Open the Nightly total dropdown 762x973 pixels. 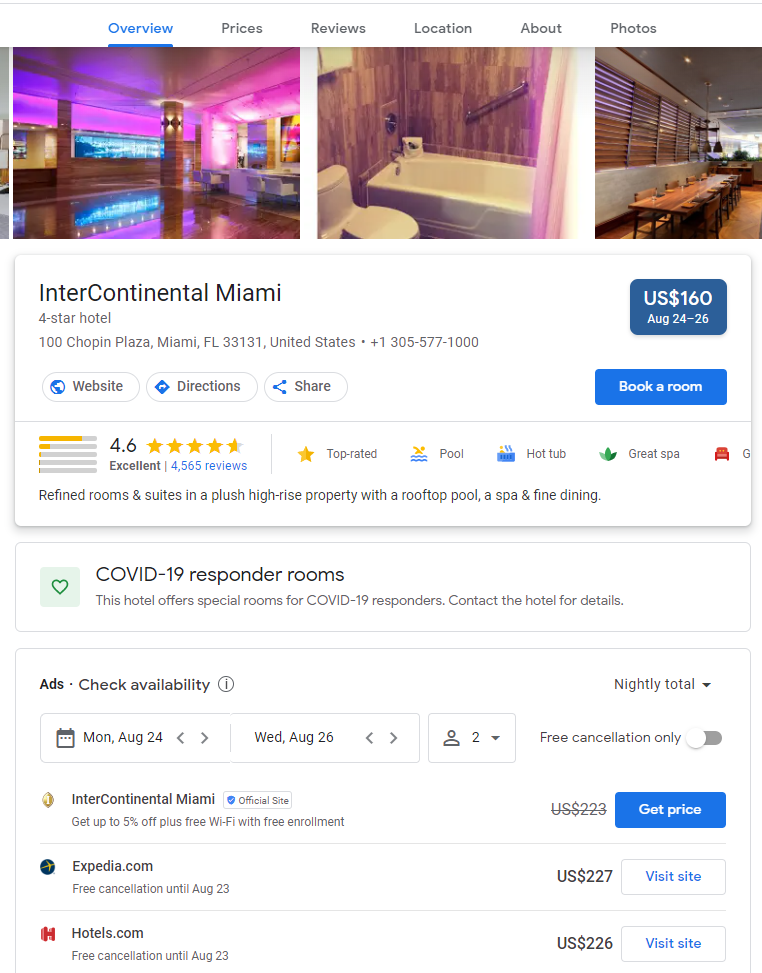(662, 684)
